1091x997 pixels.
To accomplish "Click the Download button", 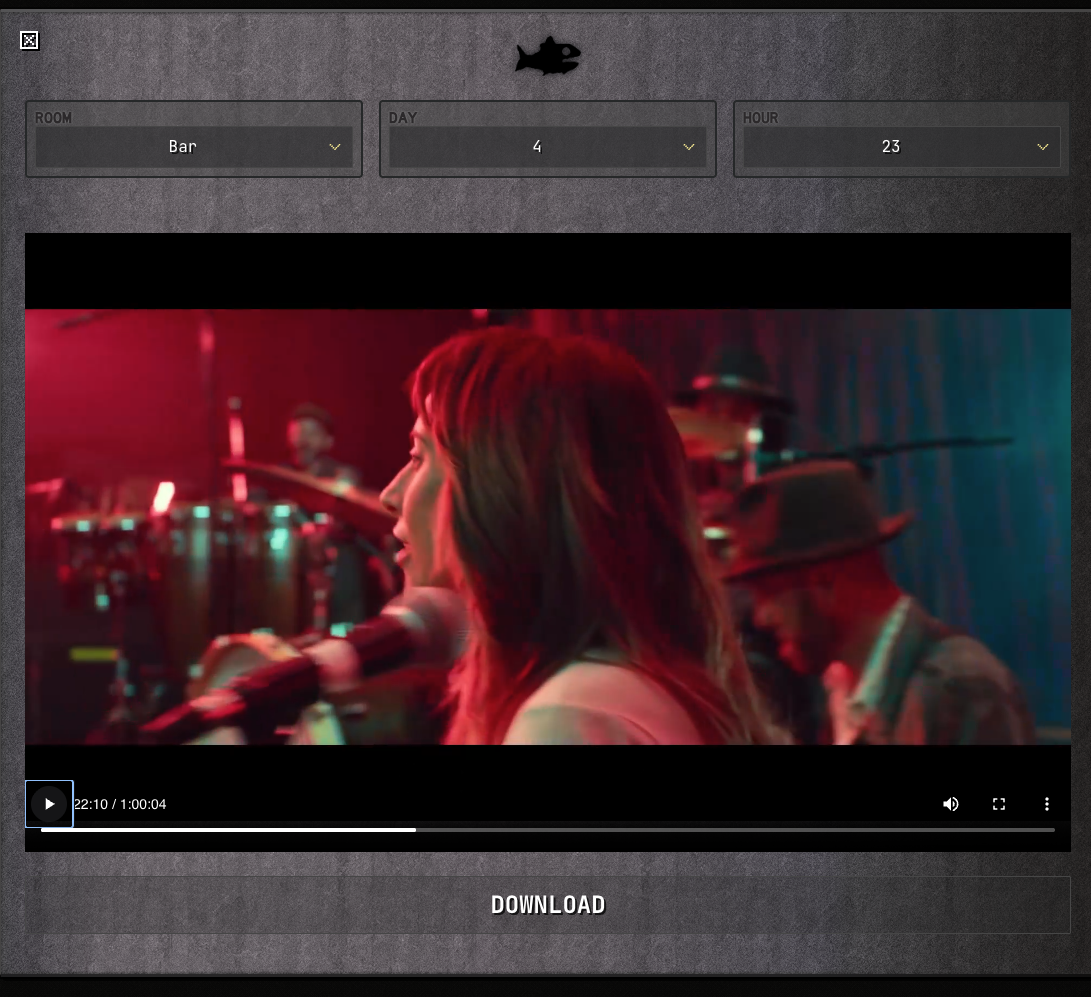I will click(548, 904).
